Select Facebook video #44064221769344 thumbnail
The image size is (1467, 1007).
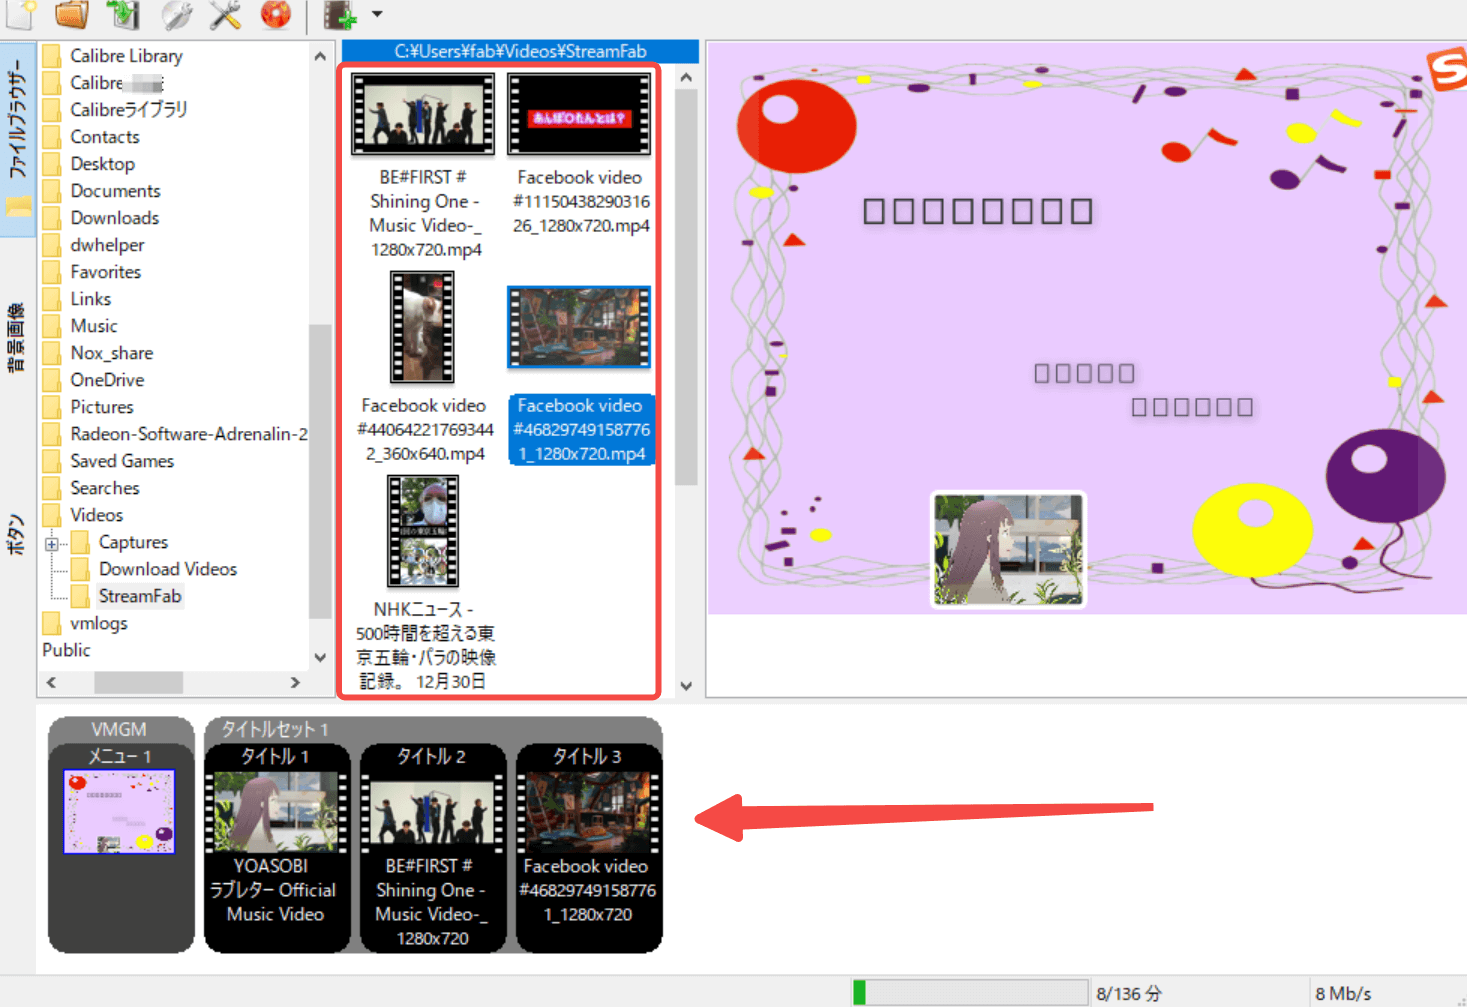tap(422, 327)
